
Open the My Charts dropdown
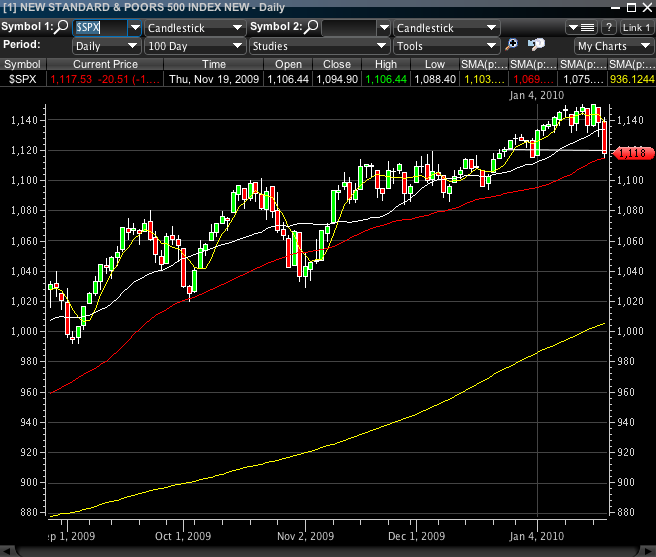click(610, 46)
